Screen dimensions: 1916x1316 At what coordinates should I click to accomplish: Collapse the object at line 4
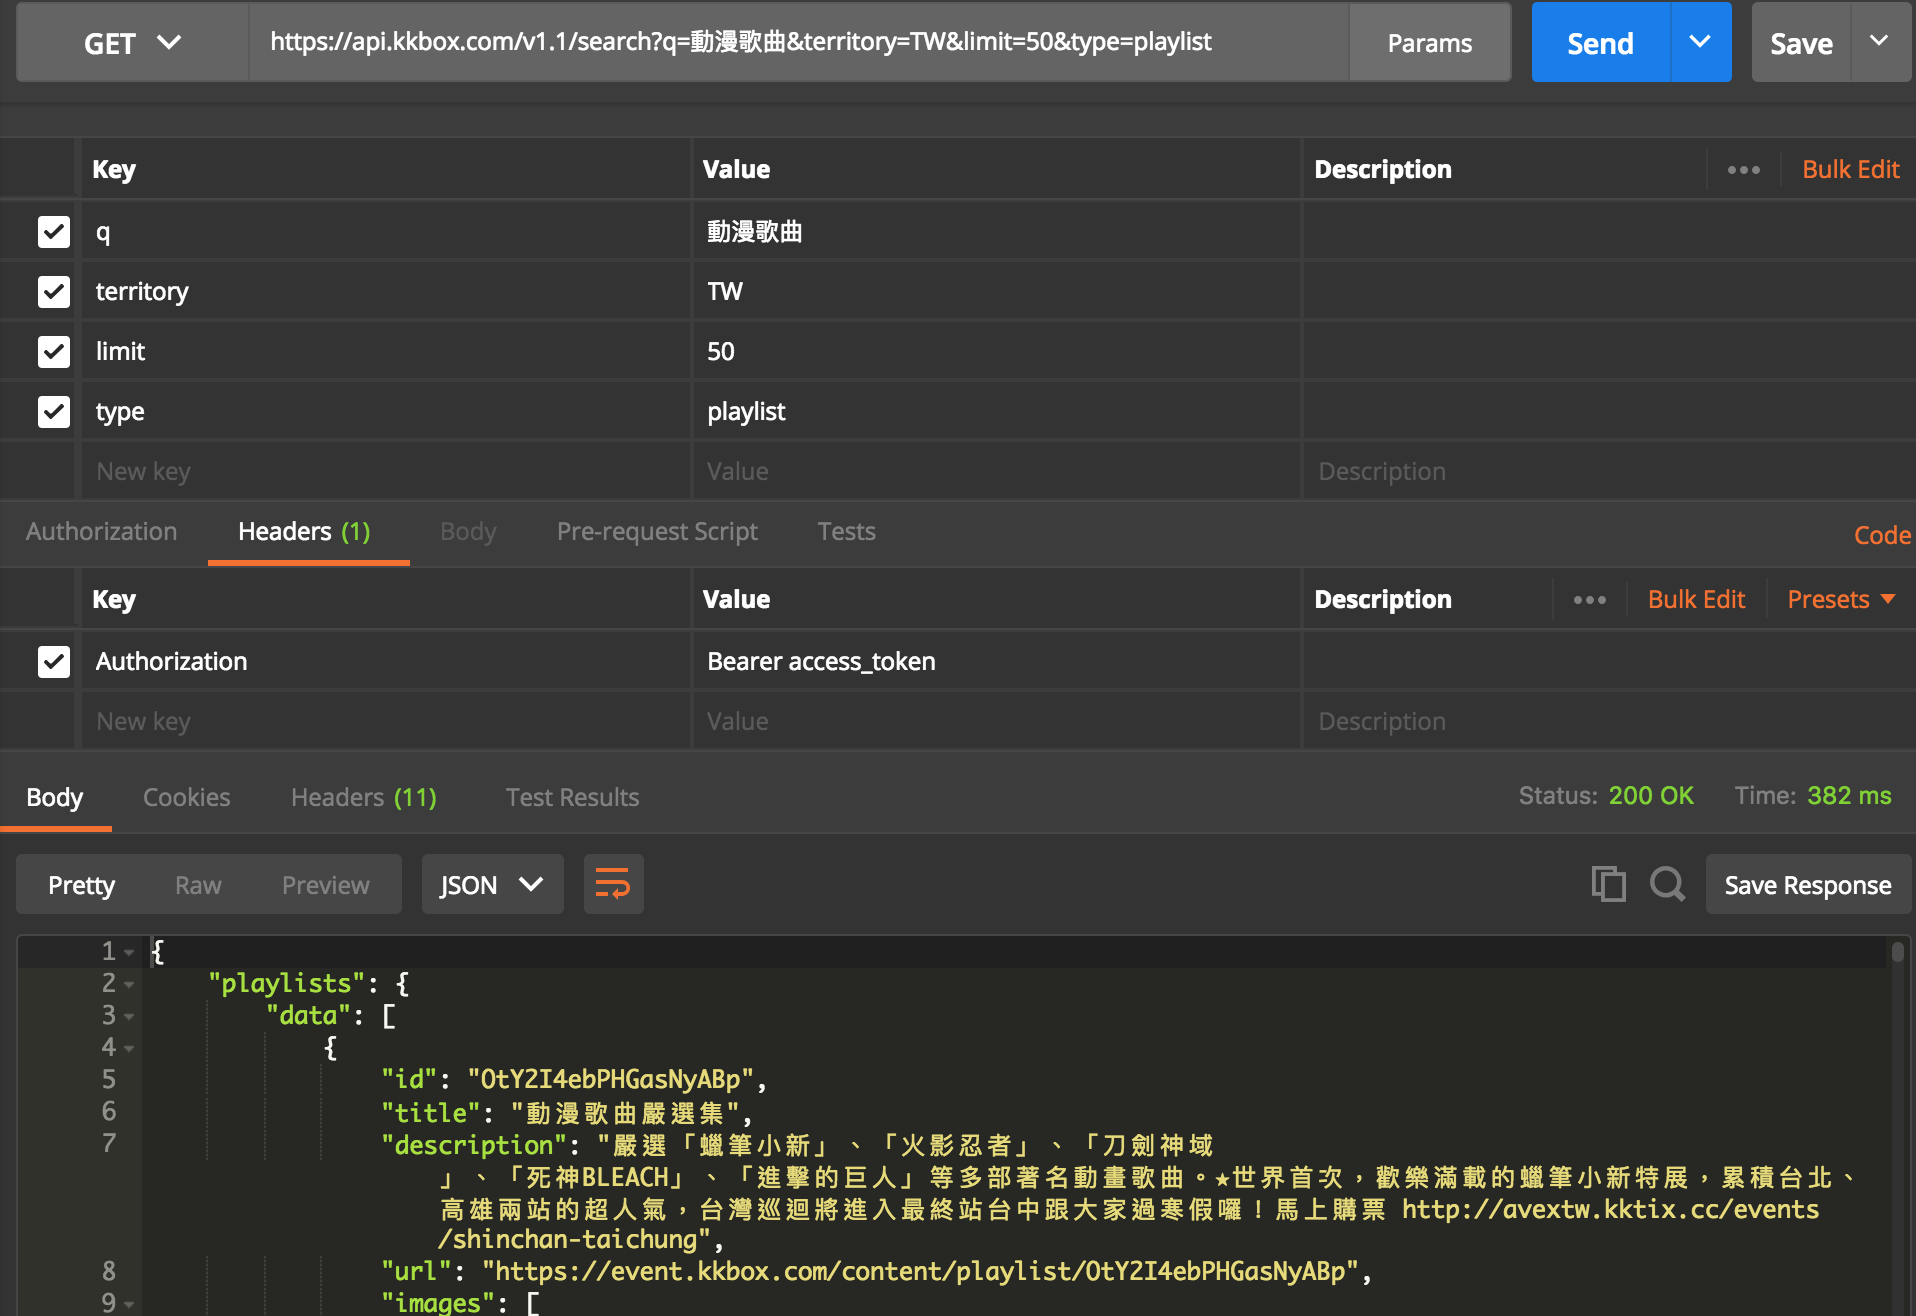(129, 1048)
